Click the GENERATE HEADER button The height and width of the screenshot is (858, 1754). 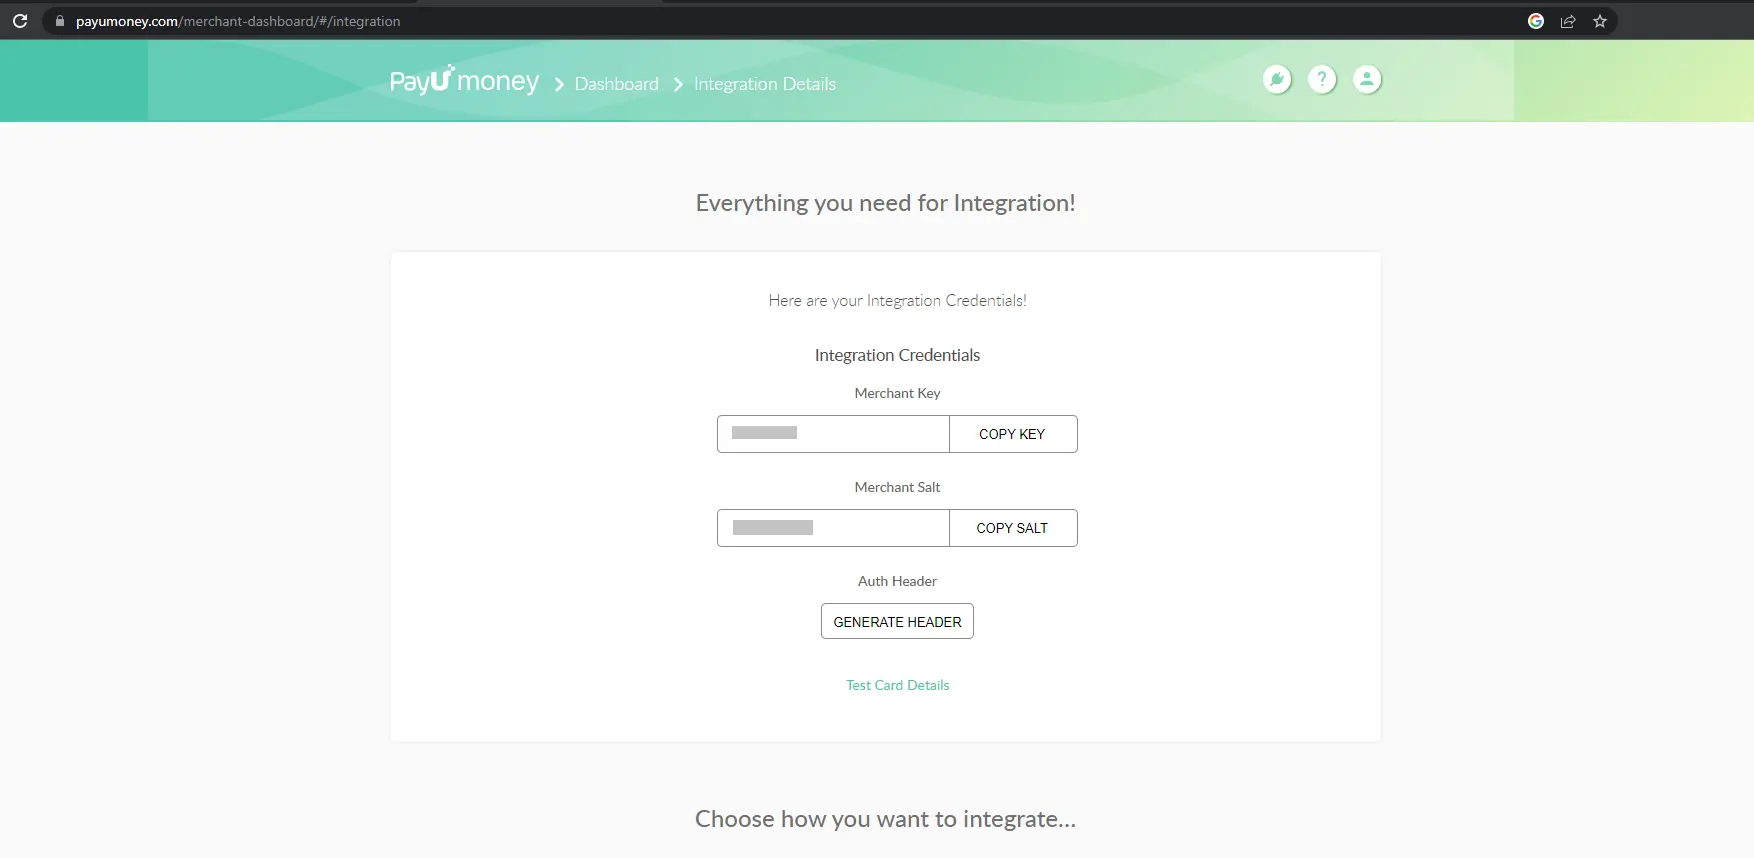pos(897,621)
